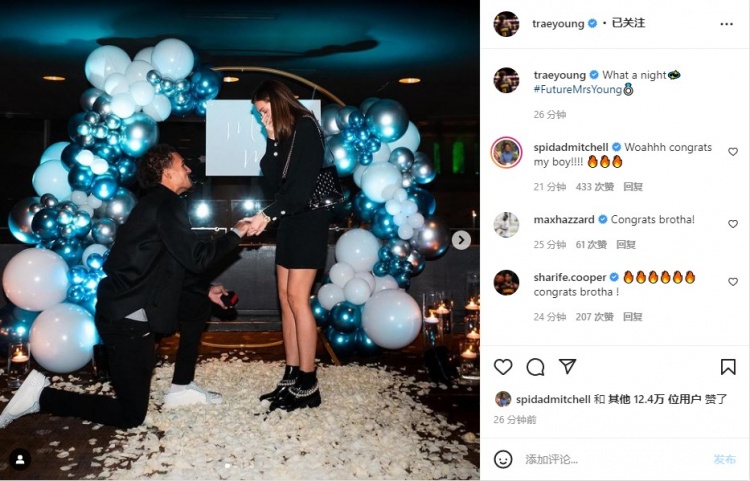Image resolution: width=750 pixels, height=481 pixels.
Task: Click 回复 under spidadmitchell's comment
Action: 633,186
